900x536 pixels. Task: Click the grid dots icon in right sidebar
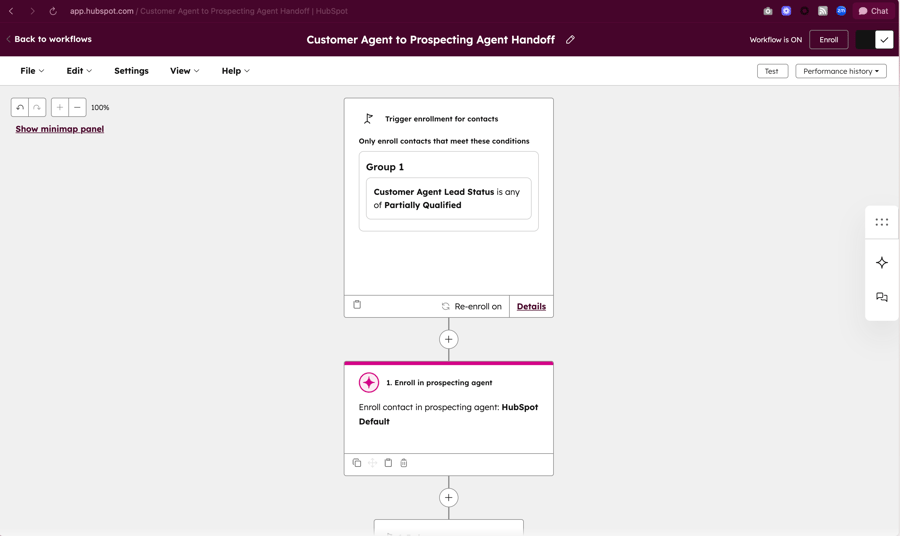(x=881, y=222)
